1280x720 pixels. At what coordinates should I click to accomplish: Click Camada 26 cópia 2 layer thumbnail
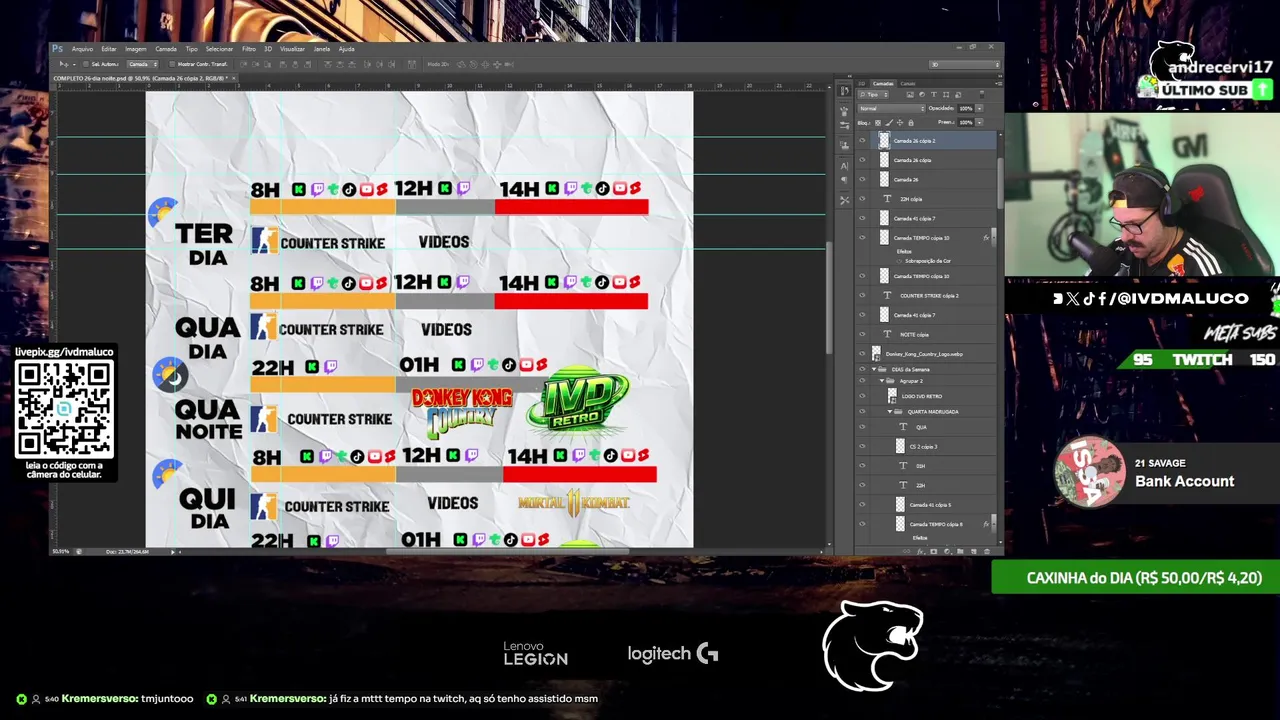point(884,141)
